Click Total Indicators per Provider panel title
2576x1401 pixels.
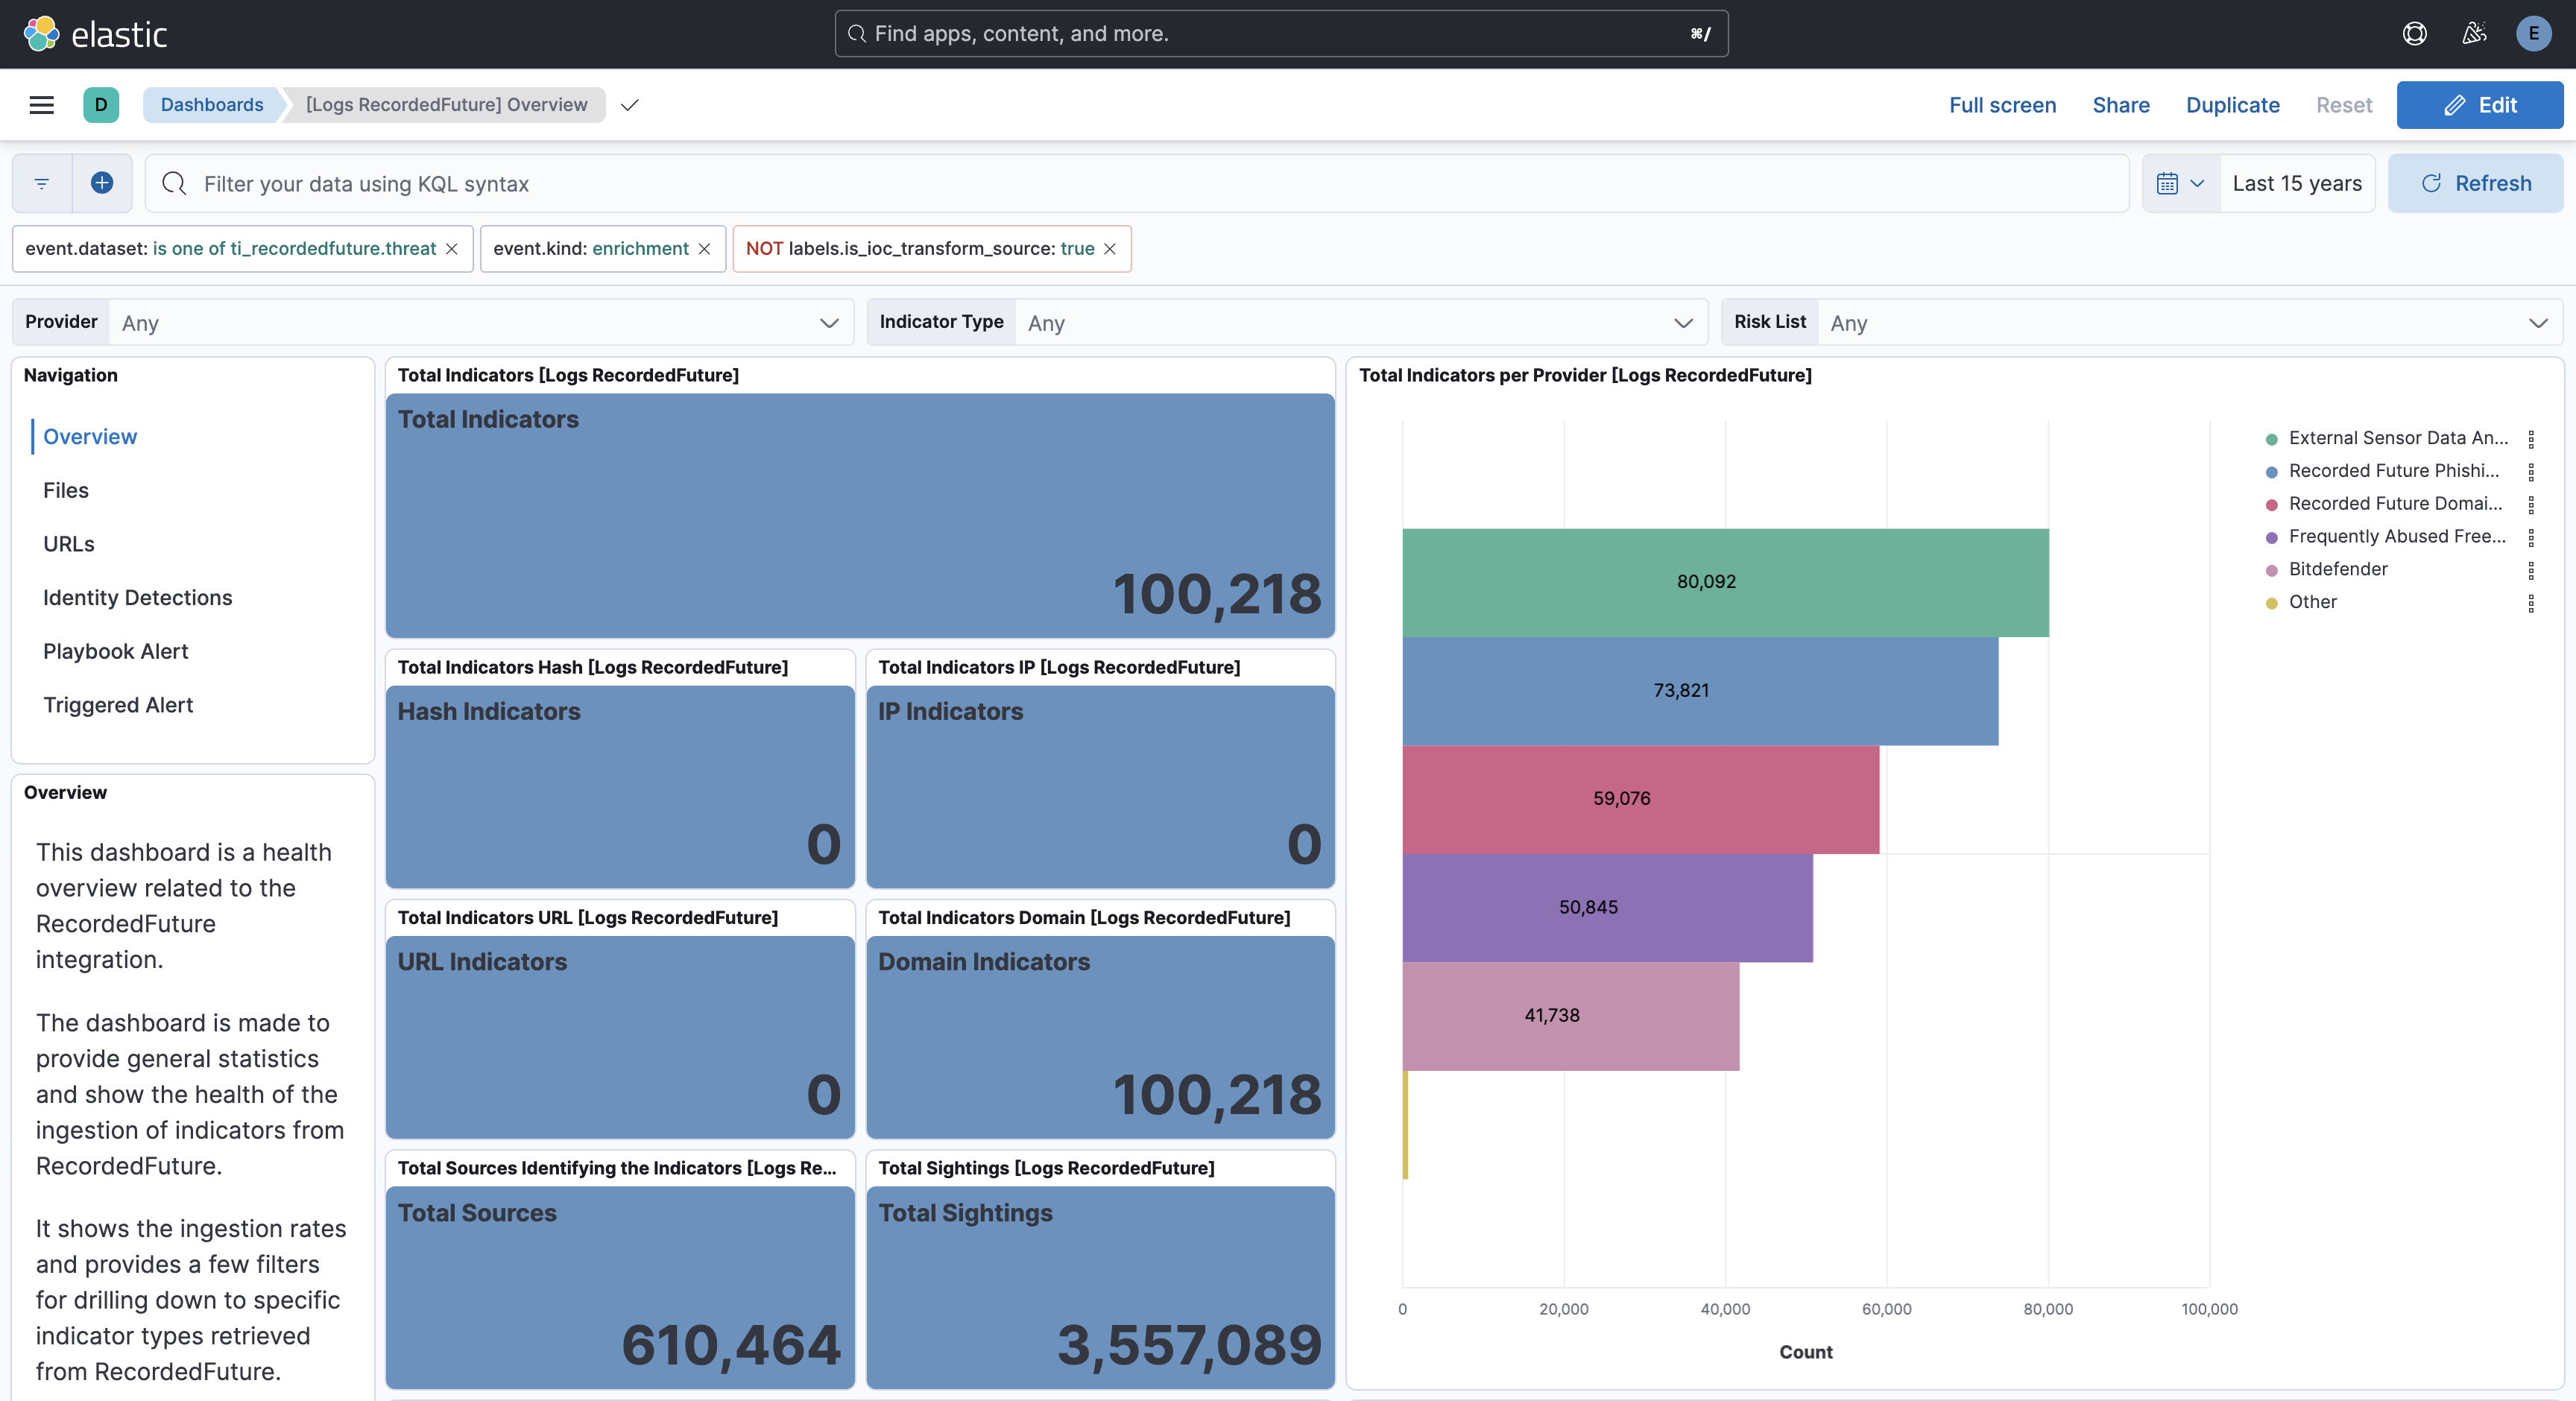click(x=1585, y=376)
